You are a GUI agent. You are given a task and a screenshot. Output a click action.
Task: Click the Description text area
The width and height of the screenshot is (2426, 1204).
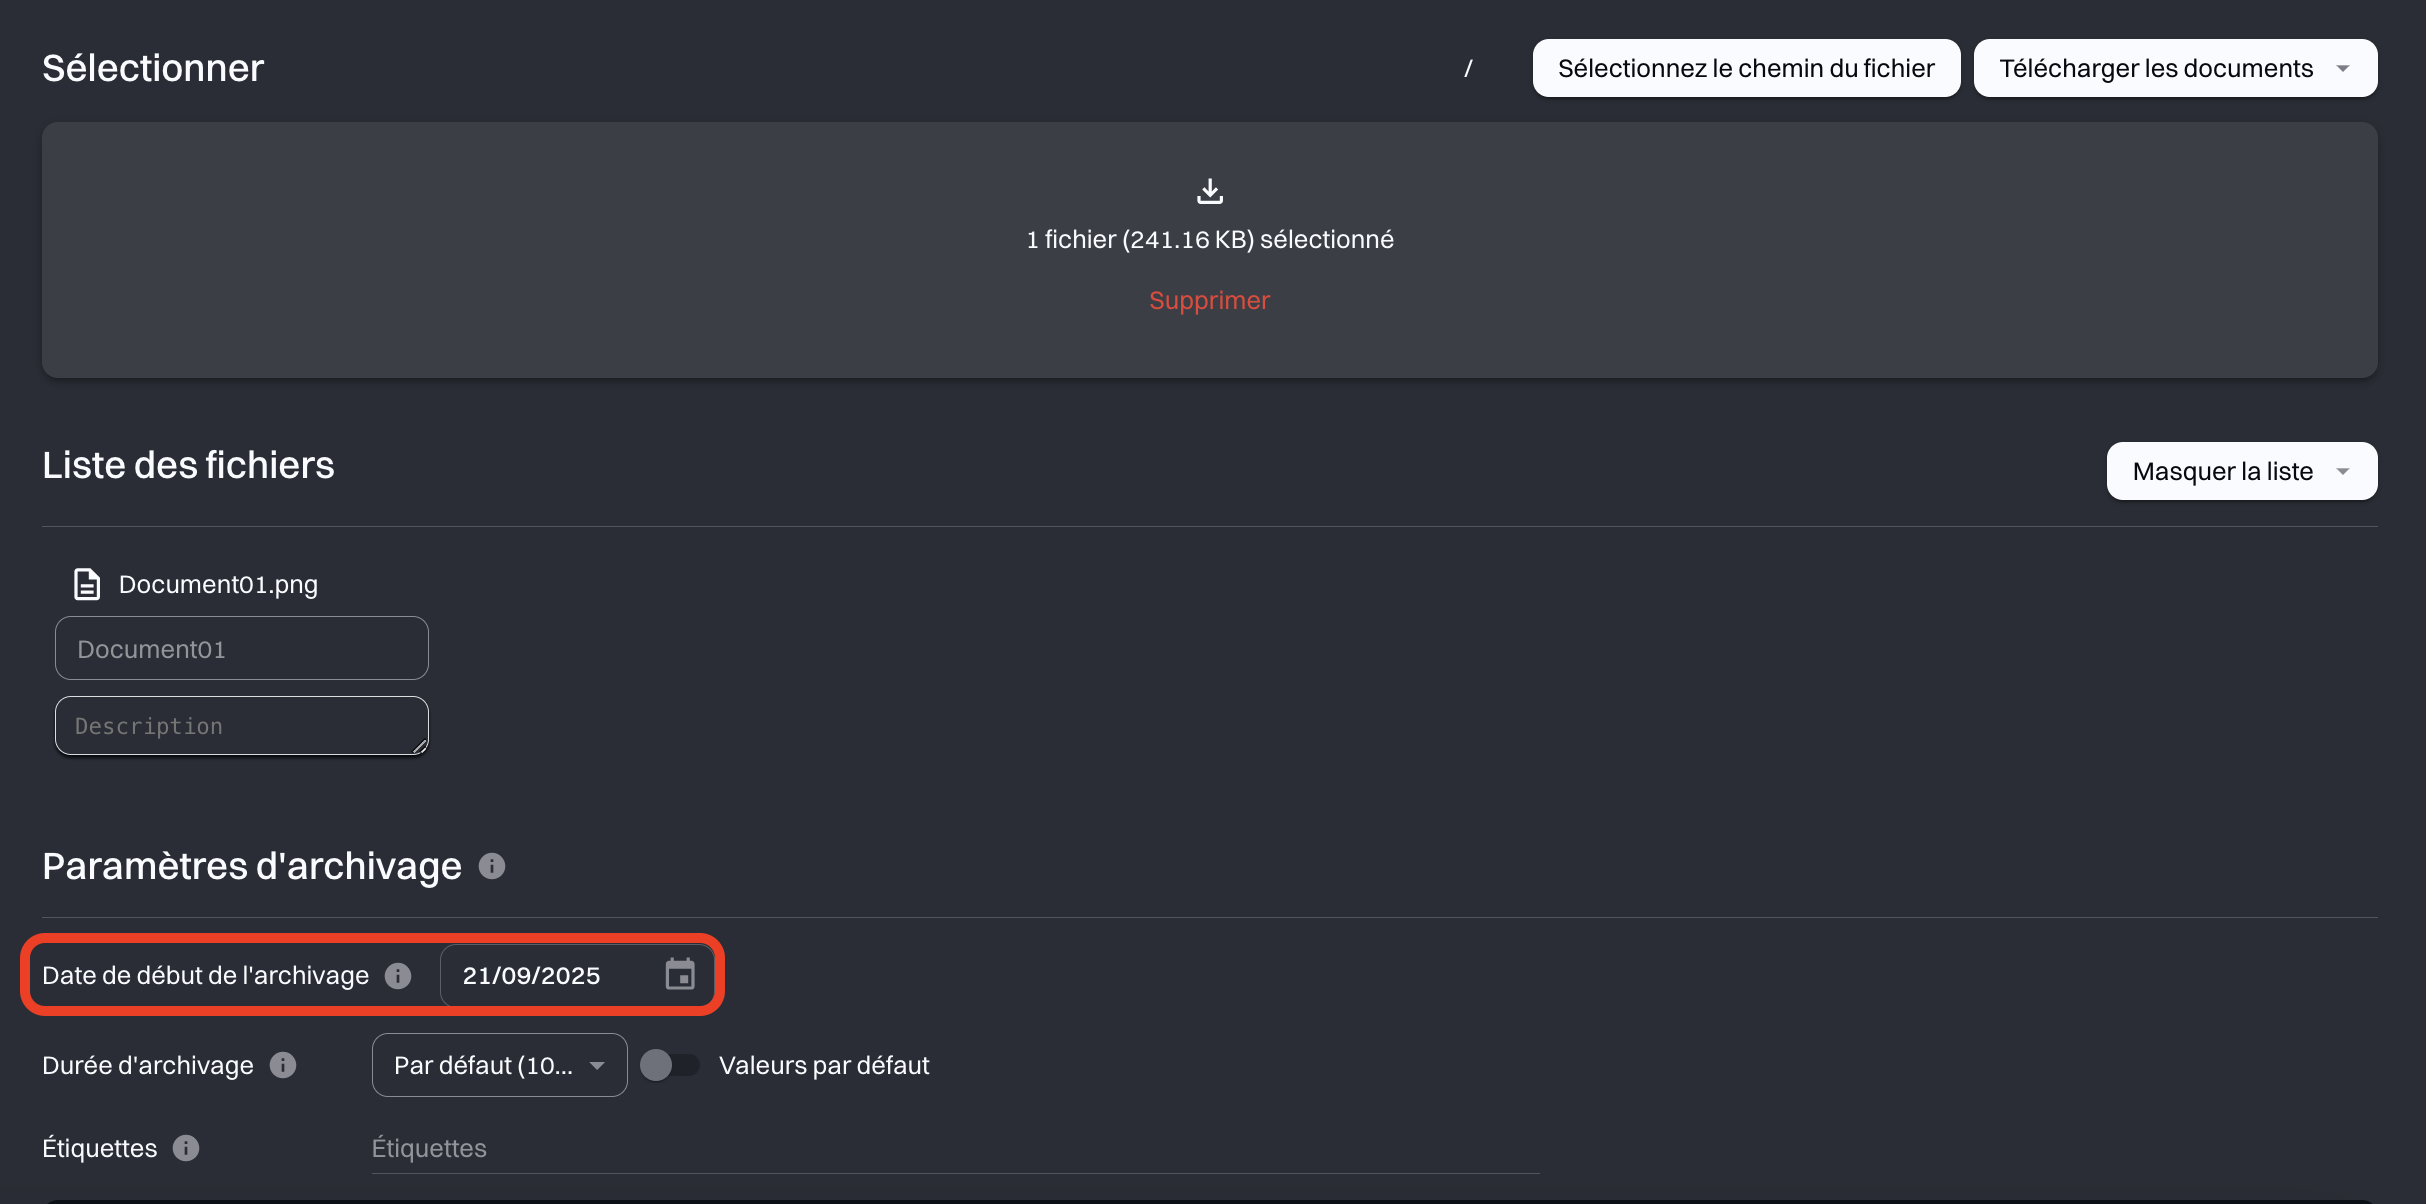[x=242, y=726]
